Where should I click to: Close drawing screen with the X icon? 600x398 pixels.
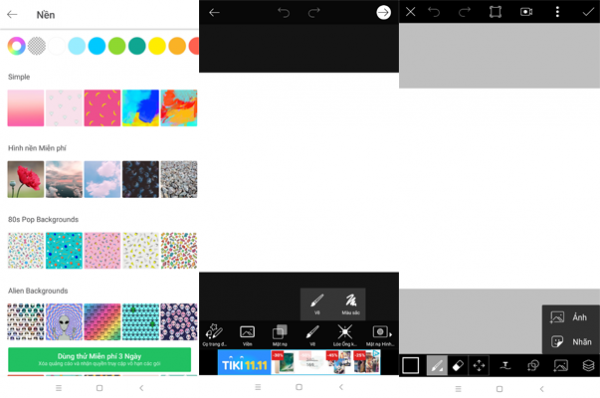[x=411, y=12]
